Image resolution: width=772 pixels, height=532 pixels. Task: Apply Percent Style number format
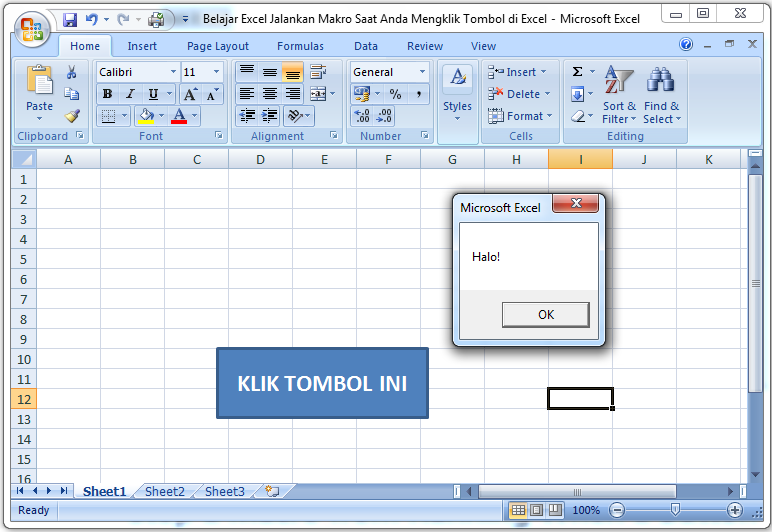395,94
